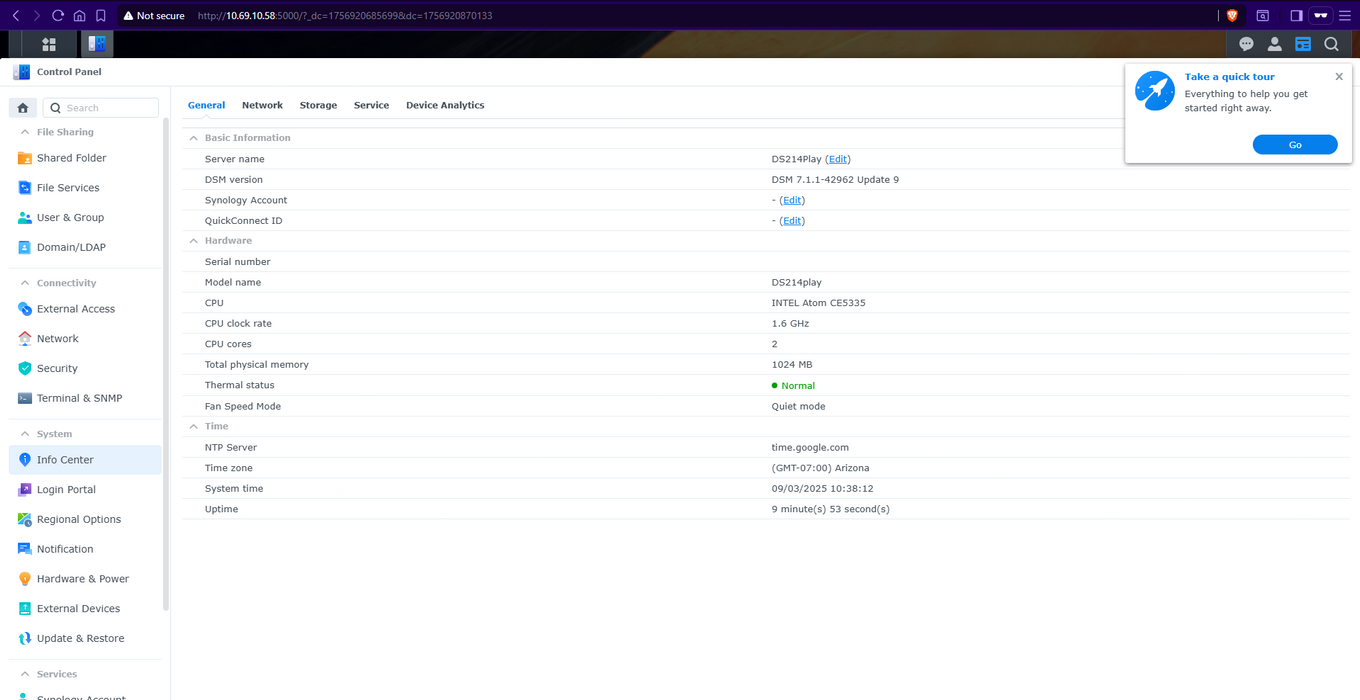Click the Control Panel search field

click(100, 108)
